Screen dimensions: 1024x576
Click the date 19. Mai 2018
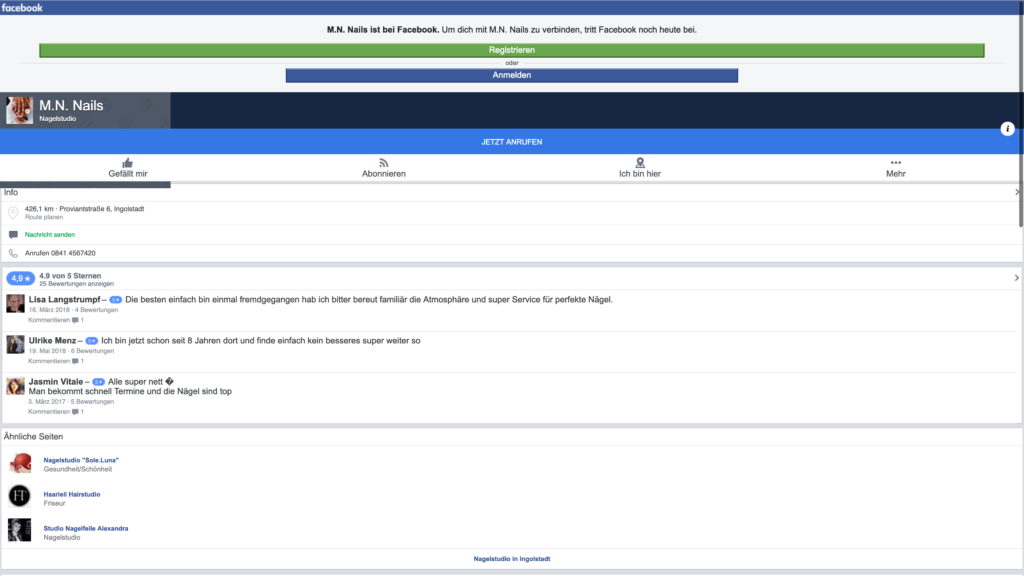[47, 351]
